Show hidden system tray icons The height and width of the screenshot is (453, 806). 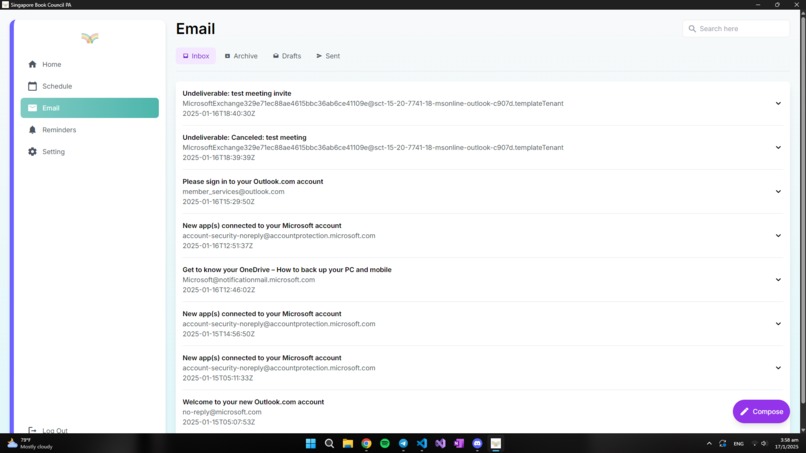pyautogui.click(x=709, y=443)
